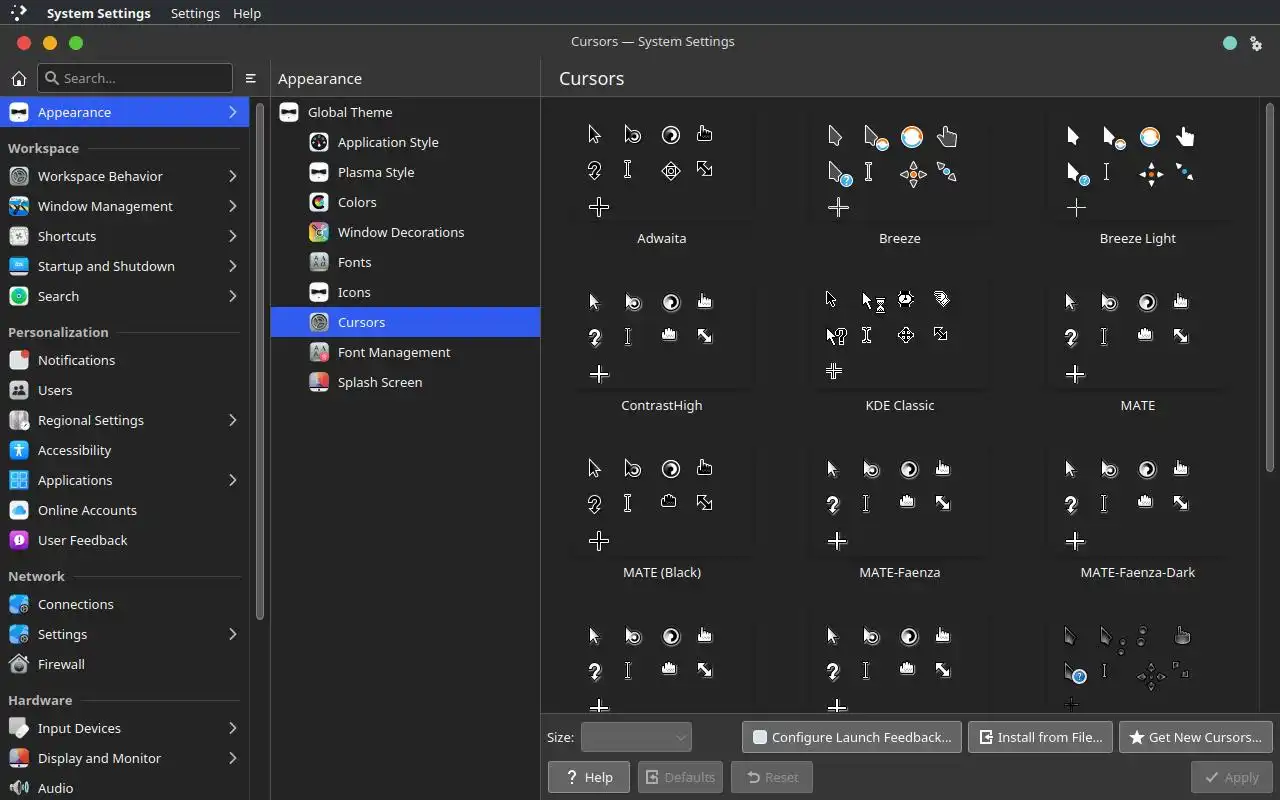
Task: Click the Window Management icon
Action: 18,206
